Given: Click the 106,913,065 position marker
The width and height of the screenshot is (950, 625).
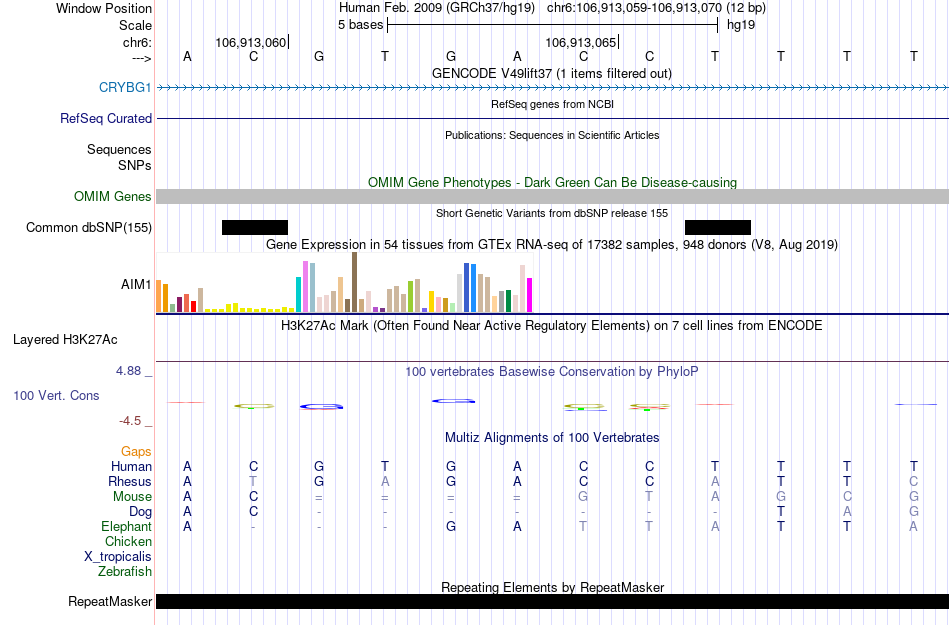Looking at the screenshot, I should [580, 42].
